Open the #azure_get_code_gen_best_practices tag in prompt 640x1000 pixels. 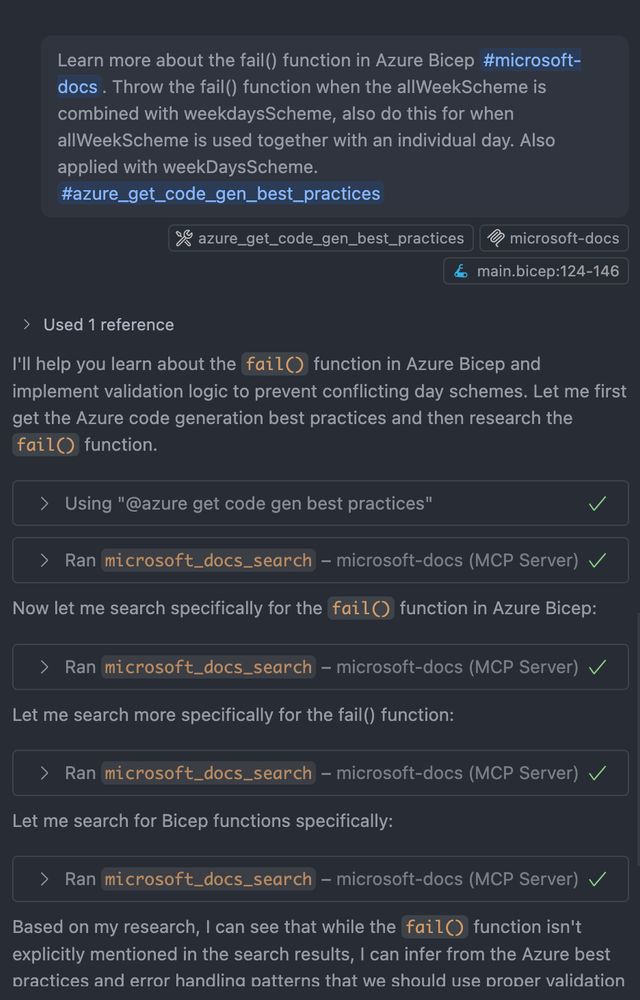pyautogui.click(x=220, y=193)
